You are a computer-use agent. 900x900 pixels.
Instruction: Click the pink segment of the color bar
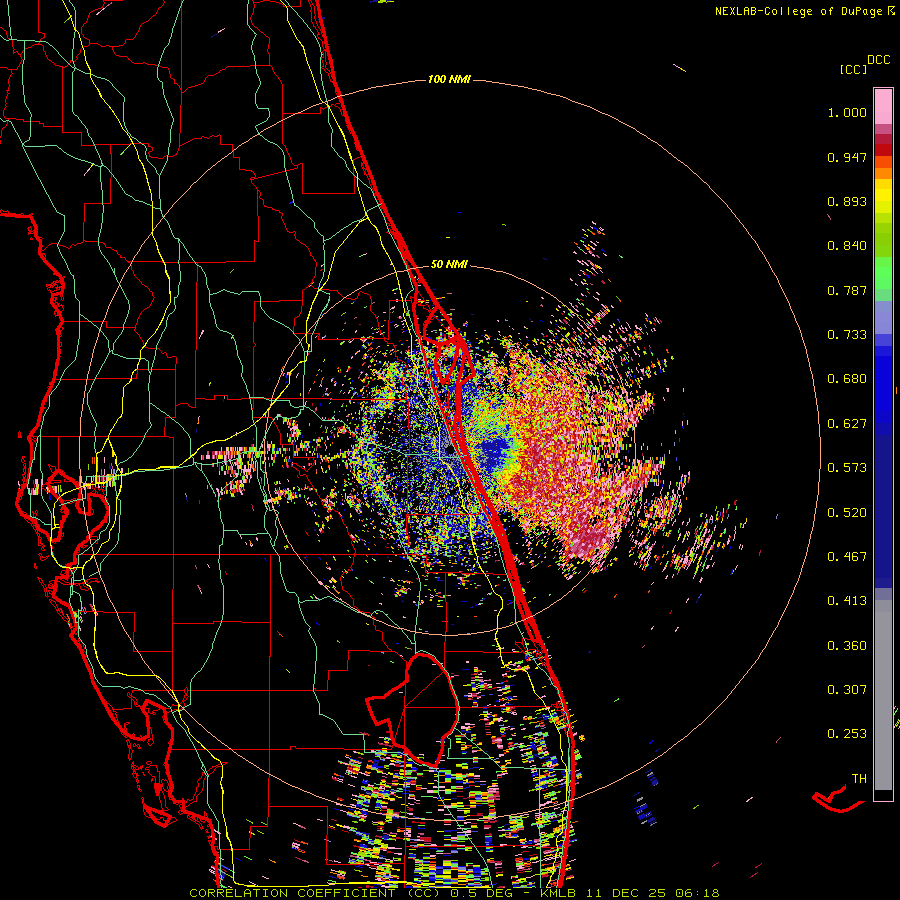pos(883,106)
